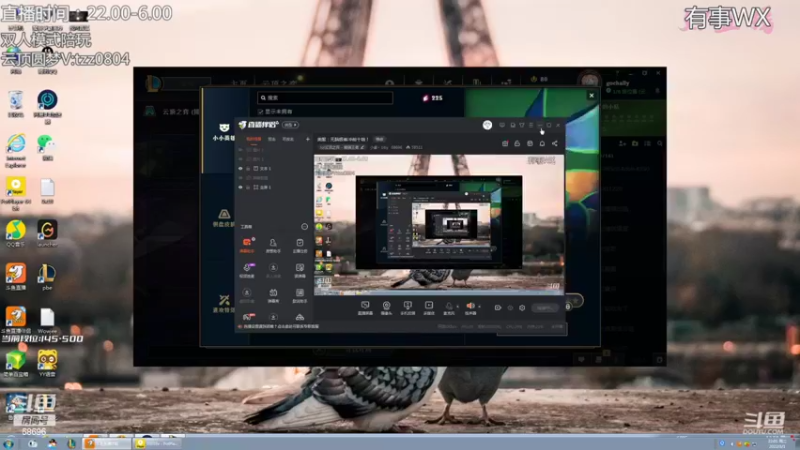Open the green cube desktop shortcut
800x450 pixels.
16,363
